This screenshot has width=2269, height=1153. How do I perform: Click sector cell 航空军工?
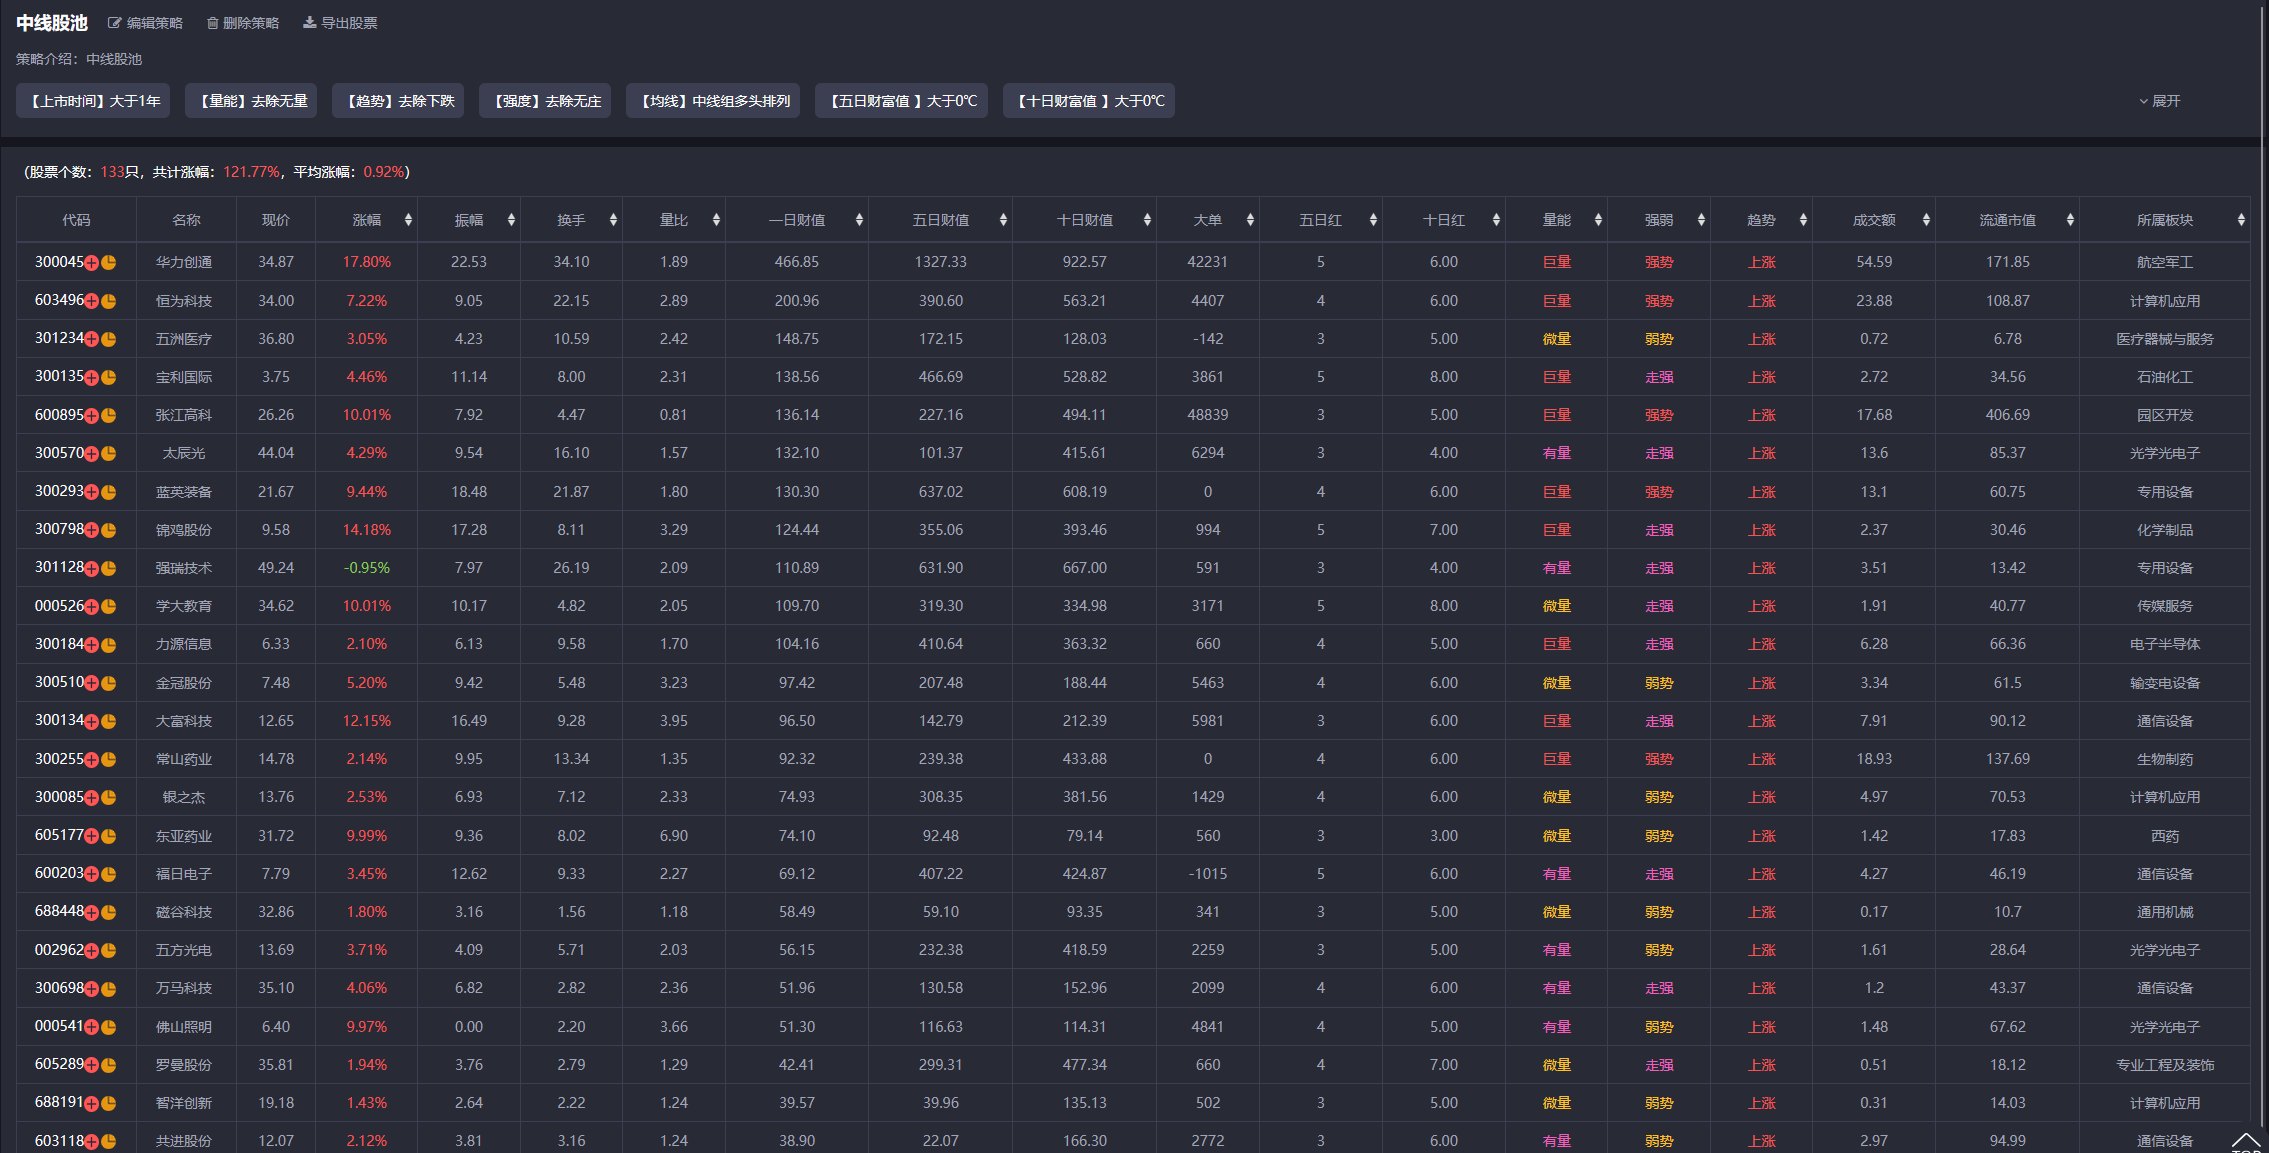coord(2165,262)
